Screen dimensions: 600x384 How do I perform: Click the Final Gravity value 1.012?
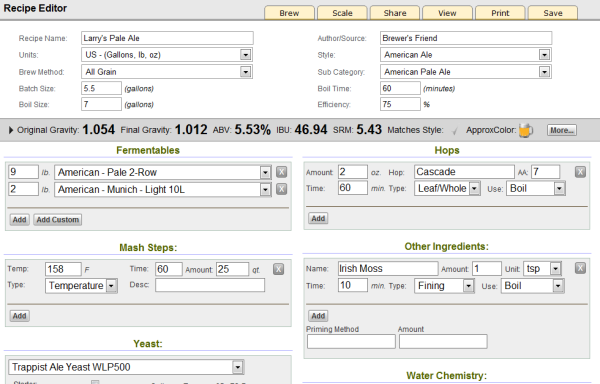tap(191, 130)
